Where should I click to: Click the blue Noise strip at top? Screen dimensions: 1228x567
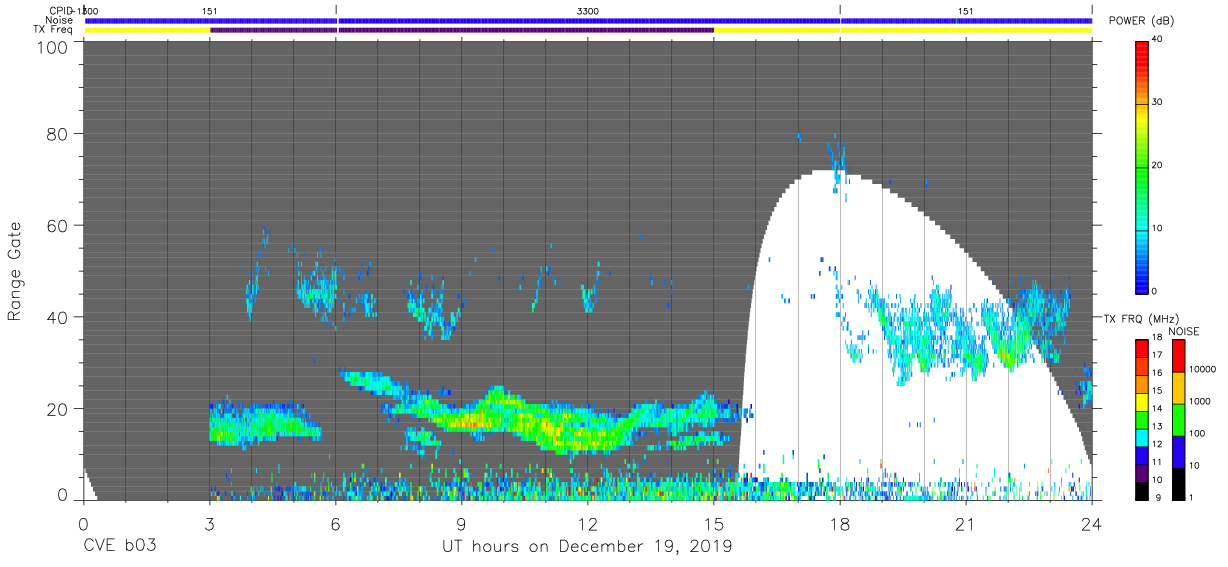coord(588,20)
